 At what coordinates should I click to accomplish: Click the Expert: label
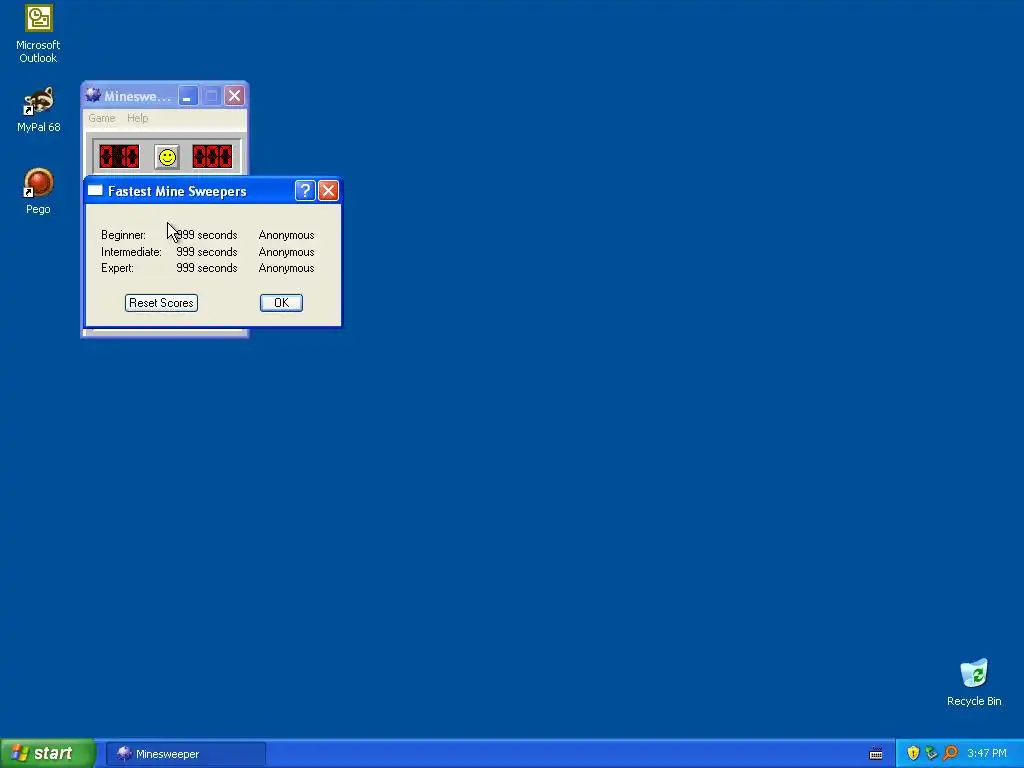[118, 268]
